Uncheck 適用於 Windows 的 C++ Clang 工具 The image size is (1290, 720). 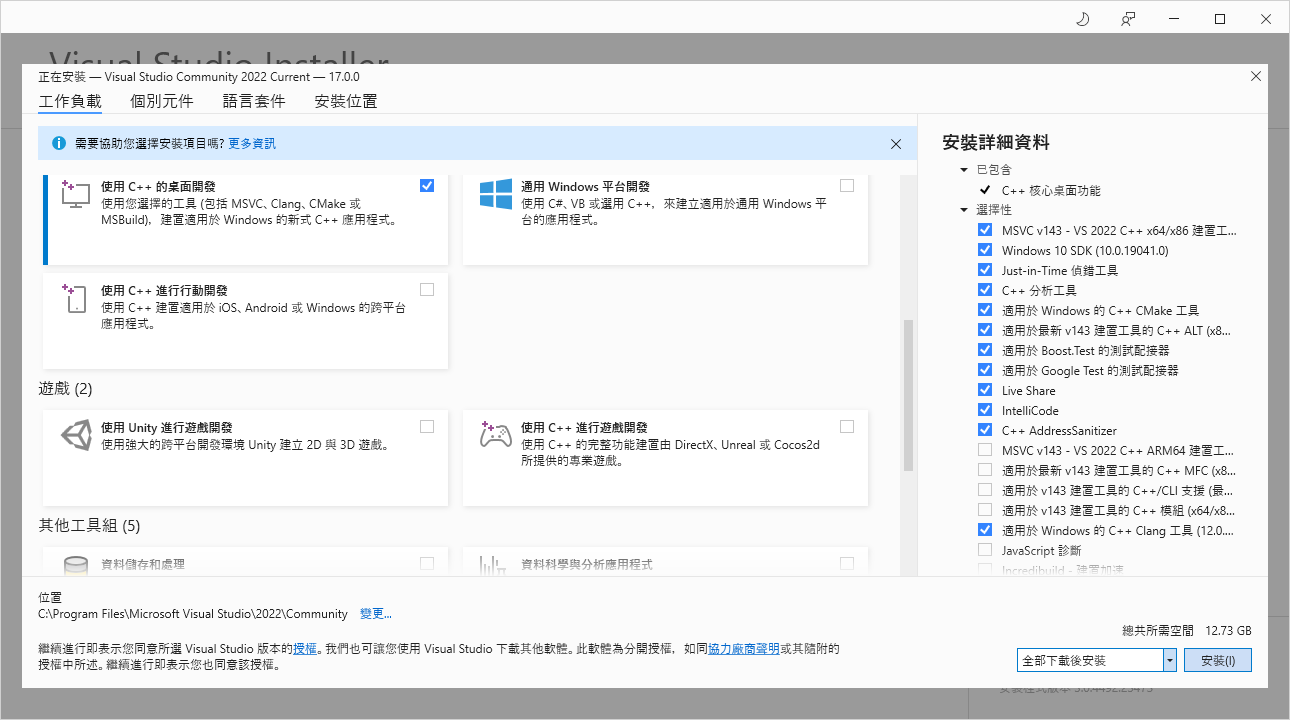pyautogui.click(x=985, y=530)
